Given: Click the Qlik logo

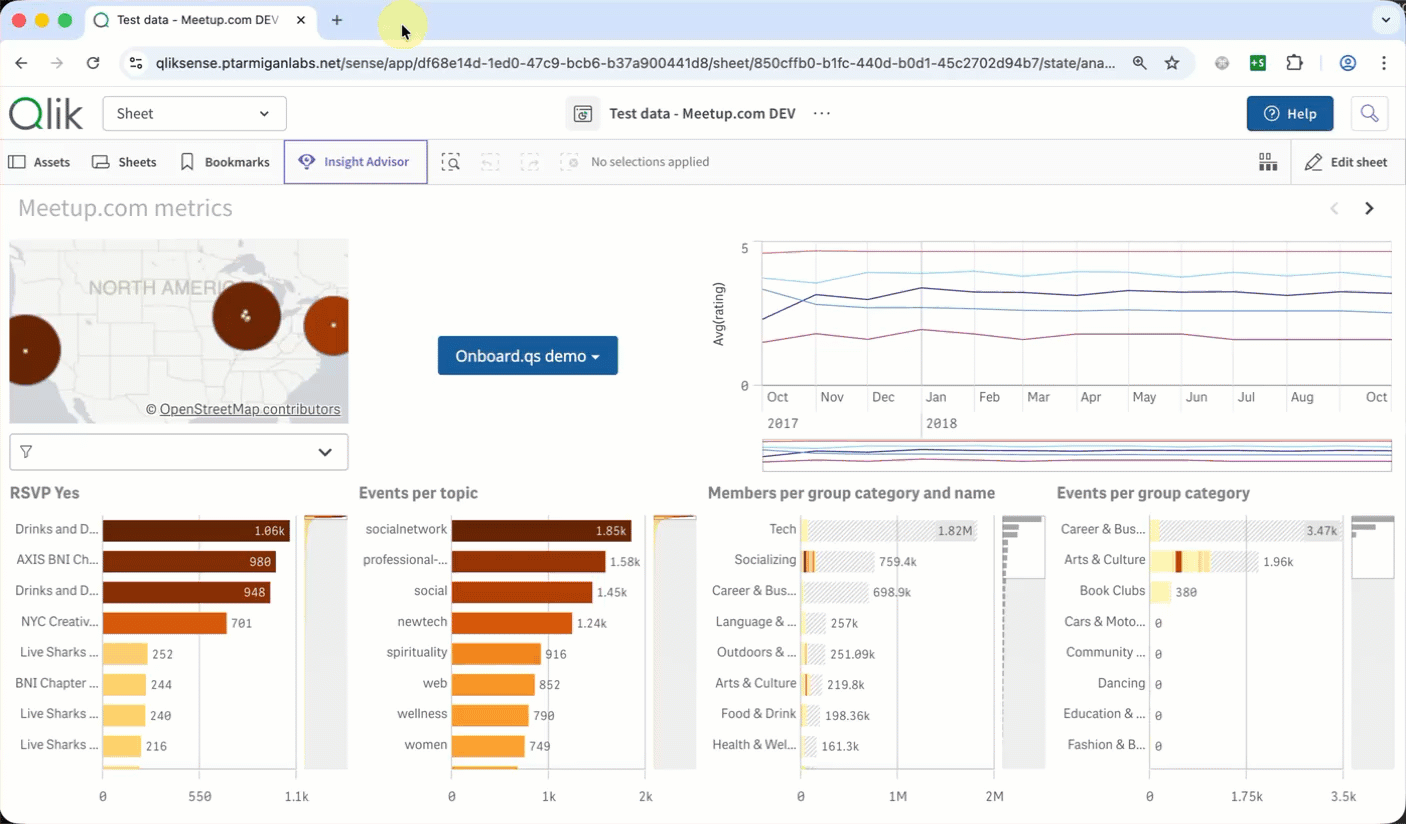Looking at the screenshot, I should point(46,114).
